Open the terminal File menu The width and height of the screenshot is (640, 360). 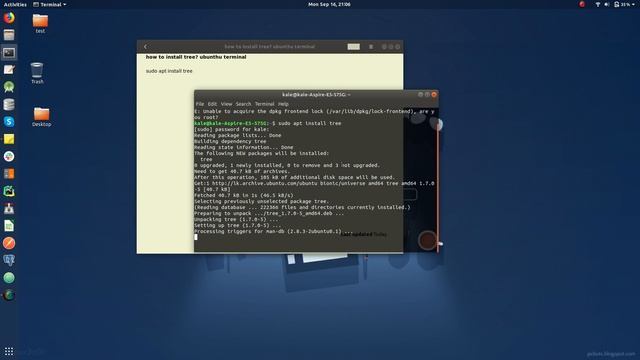200,104
